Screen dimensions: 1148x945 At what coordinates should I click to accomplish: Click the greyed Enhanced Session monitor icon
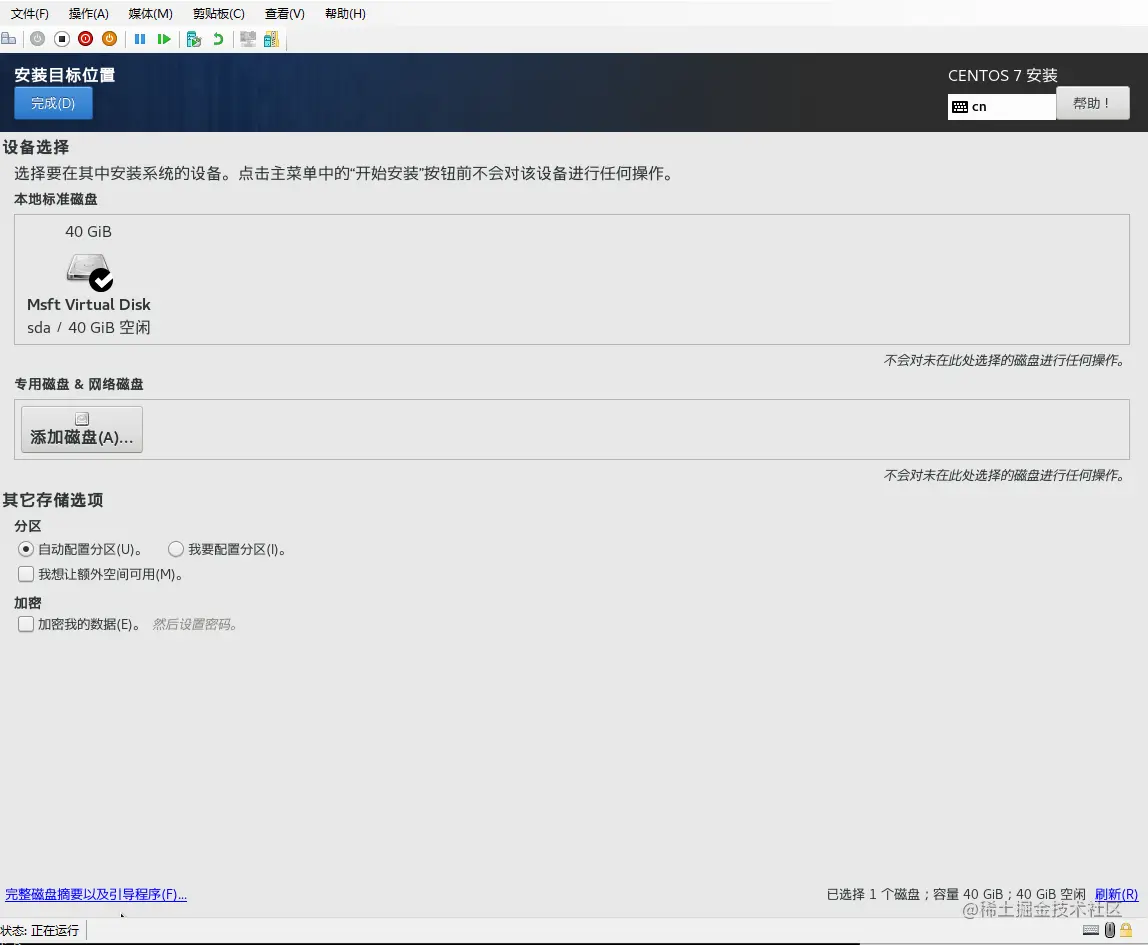tap(248, 39)
